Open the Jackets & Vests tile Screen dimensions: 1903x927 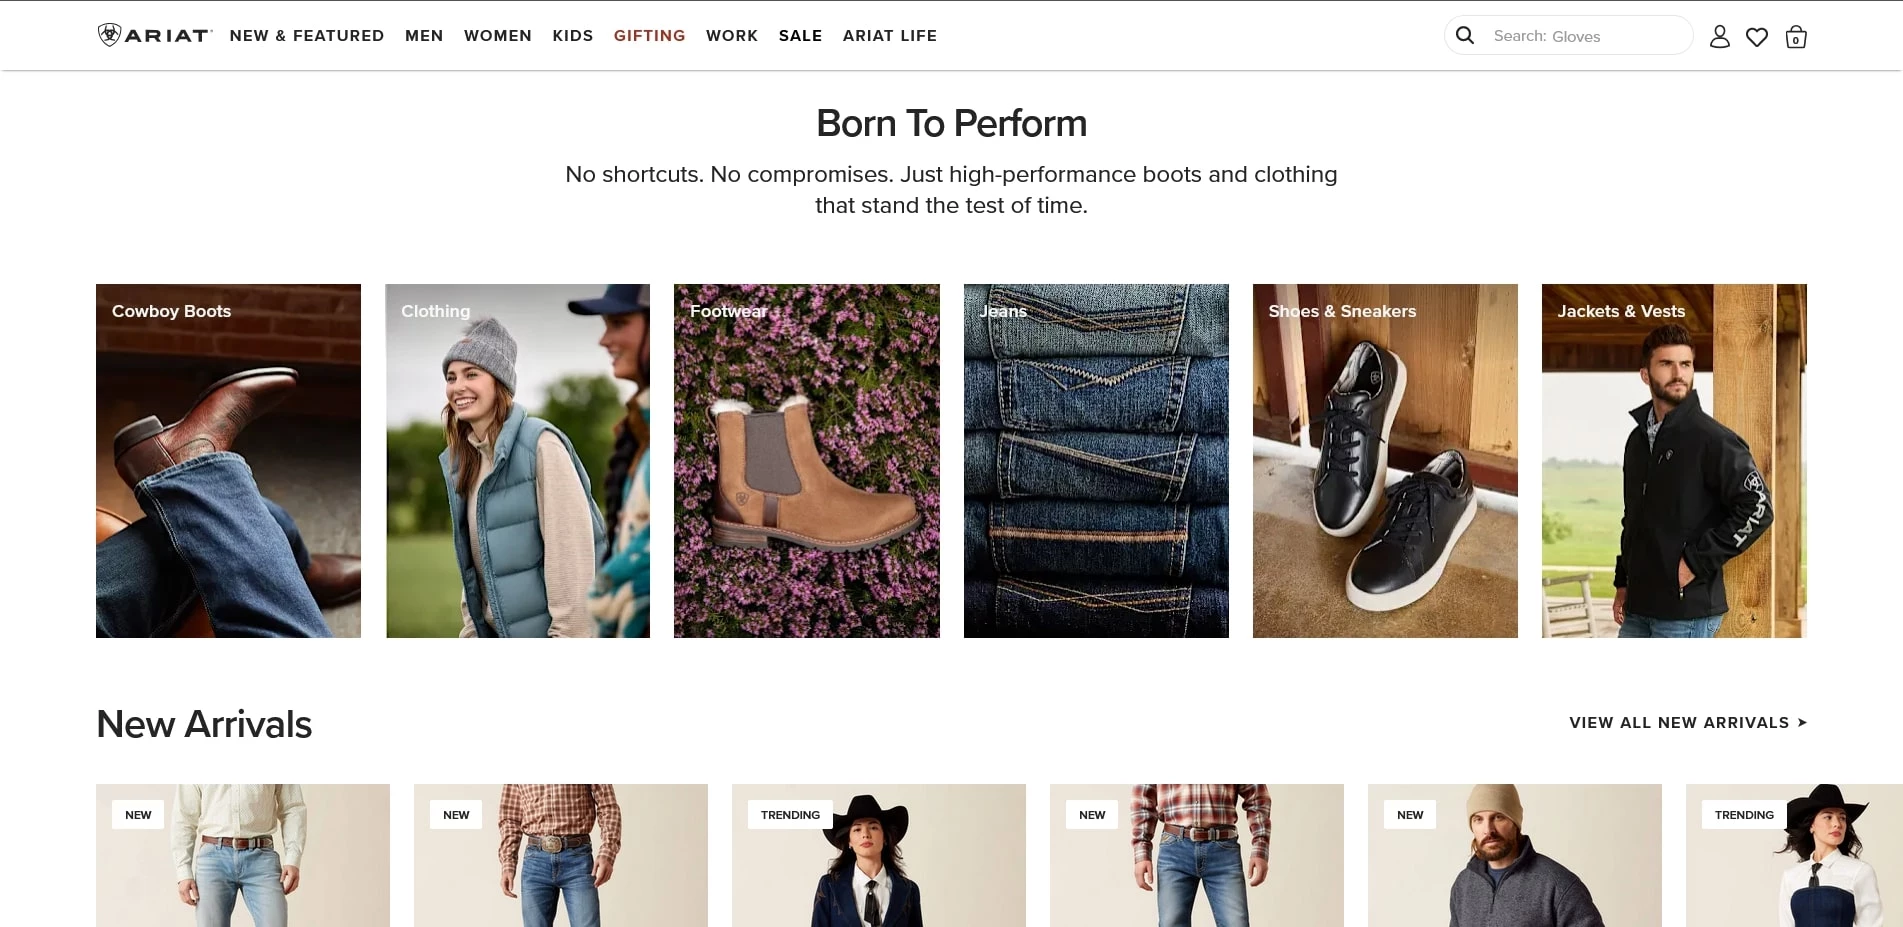1674,461
